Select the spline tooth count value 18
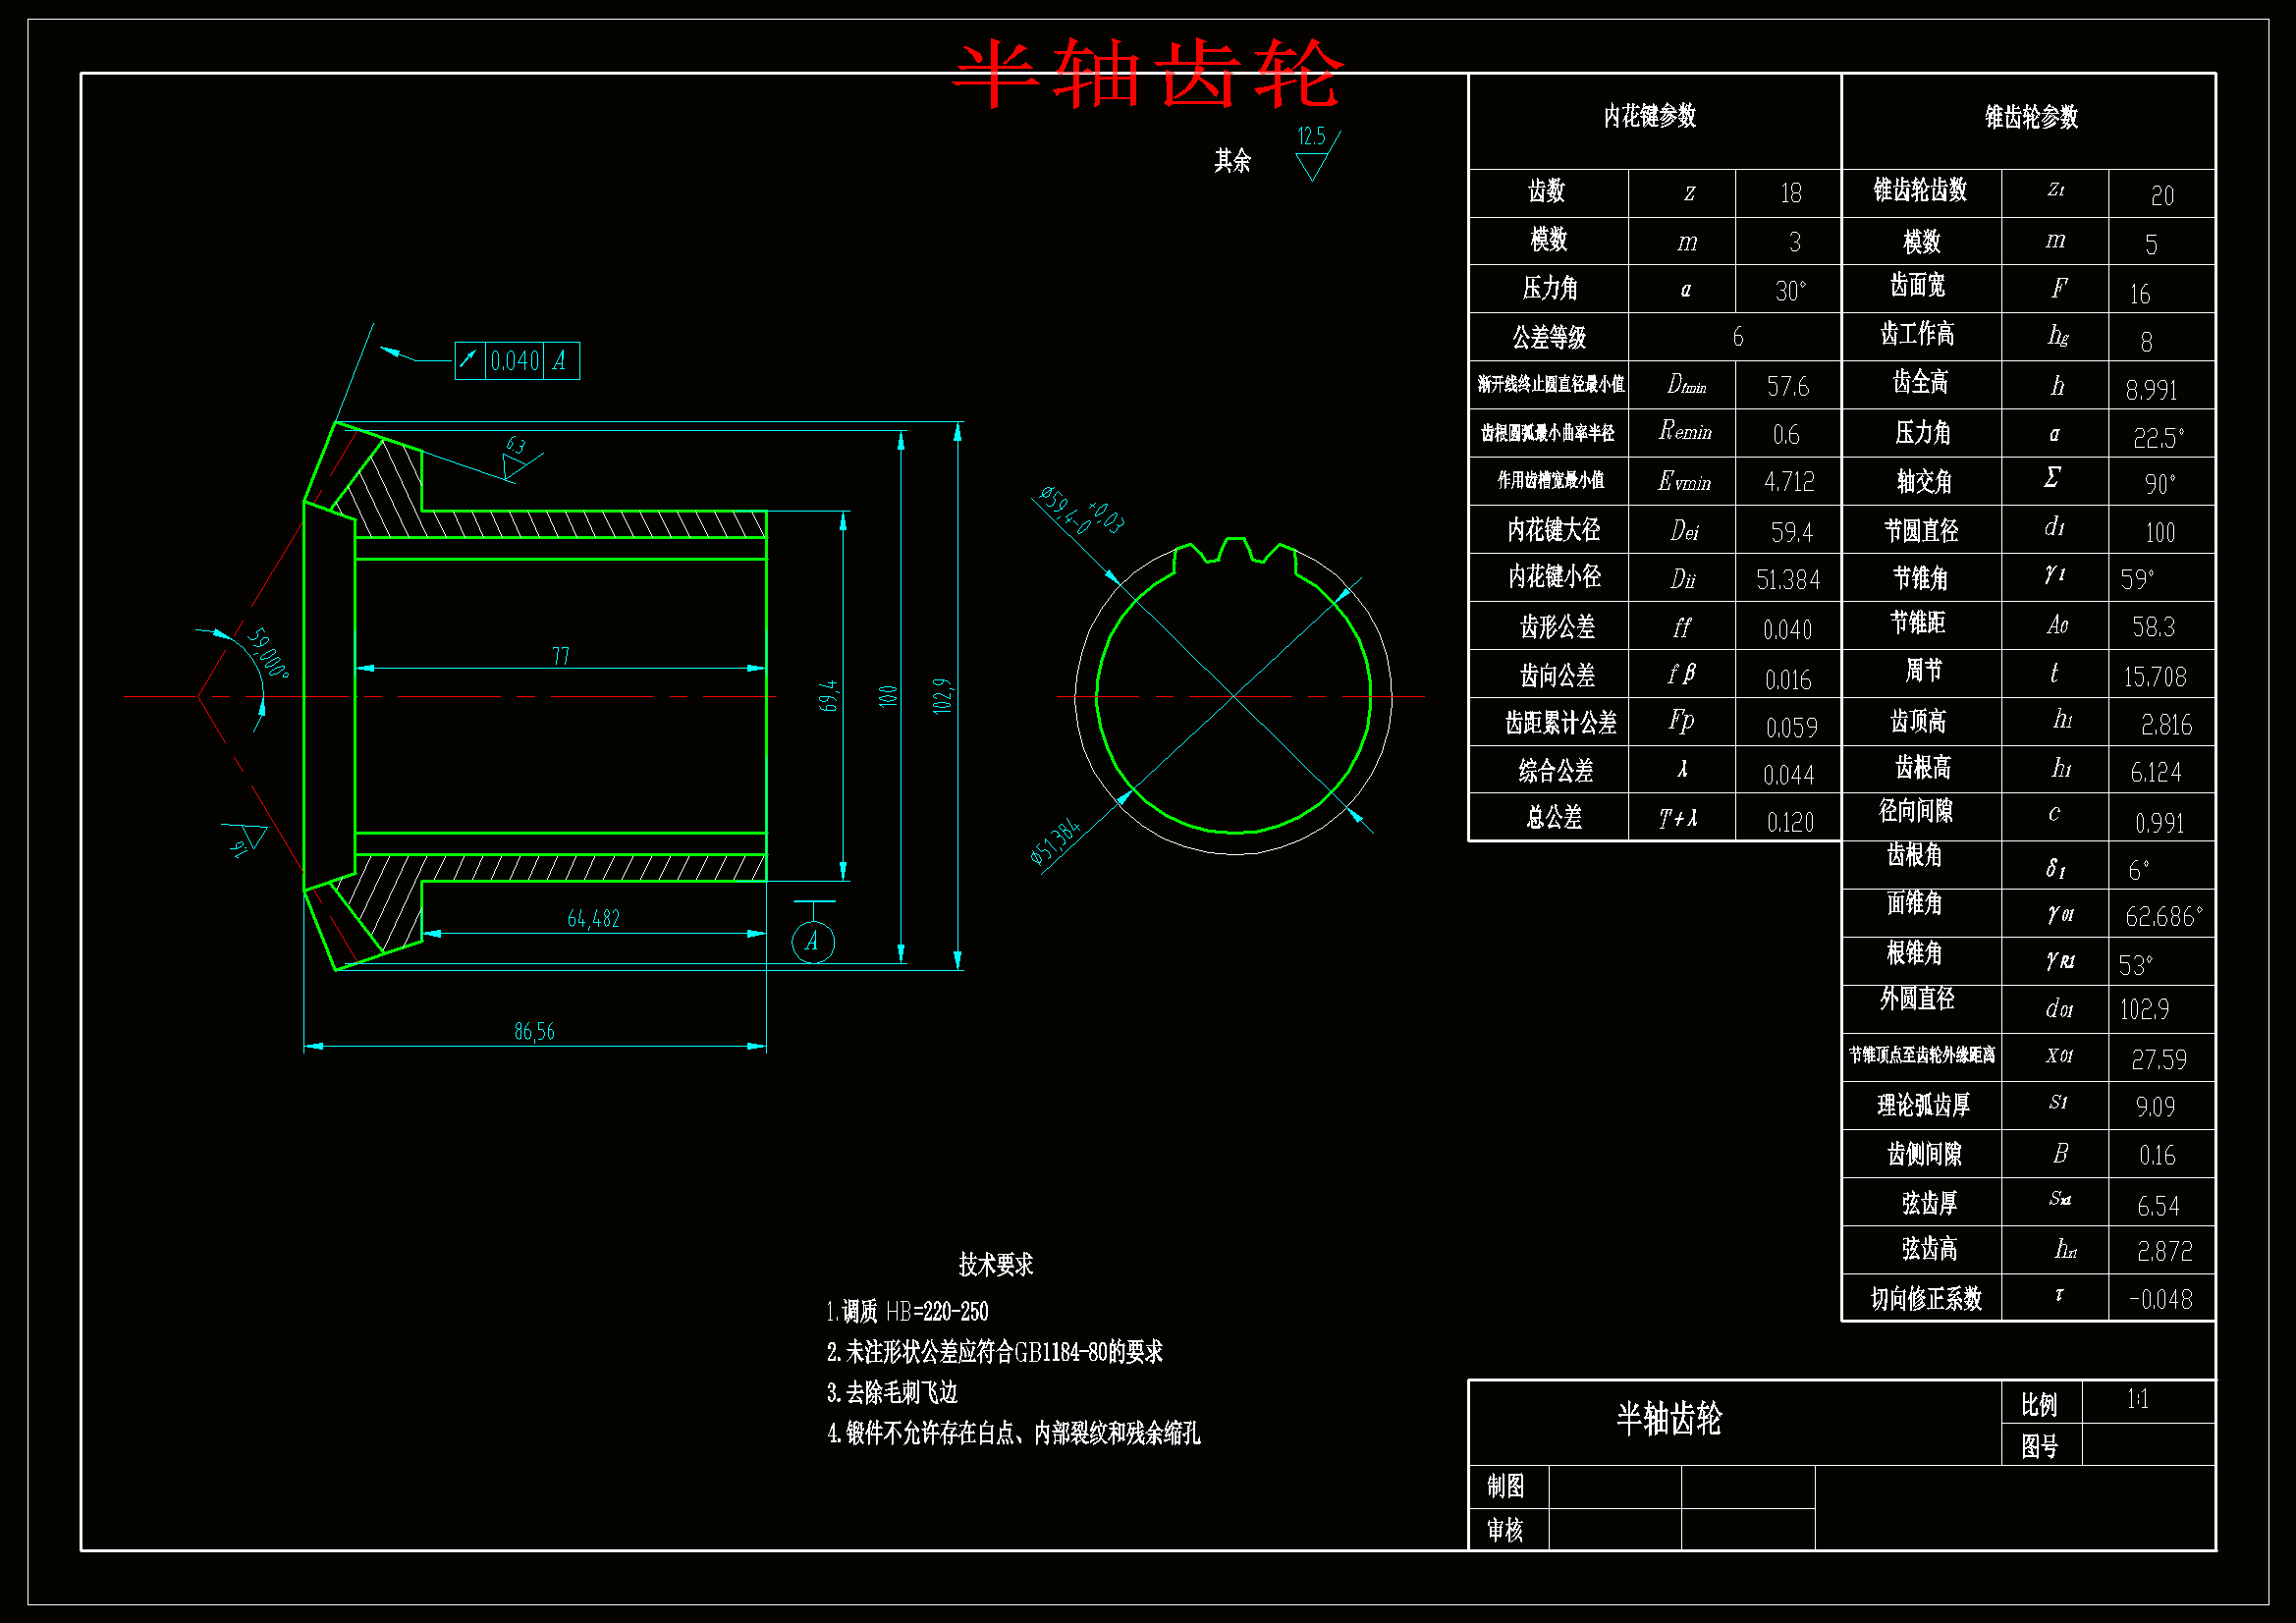 coord(1790,193)
